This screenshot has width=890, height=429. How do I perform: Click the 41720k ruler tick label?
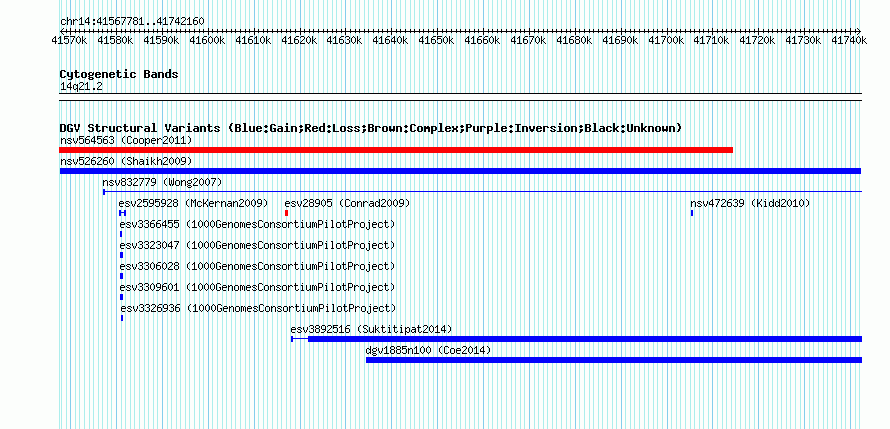[x=758, y=40]
